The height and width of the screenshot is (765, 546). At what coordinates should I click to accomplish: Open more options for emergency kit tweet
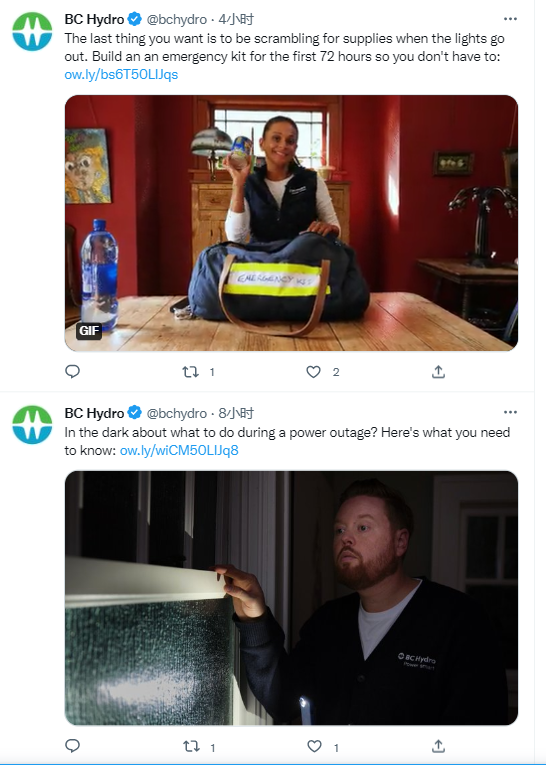tap(510, 19)
